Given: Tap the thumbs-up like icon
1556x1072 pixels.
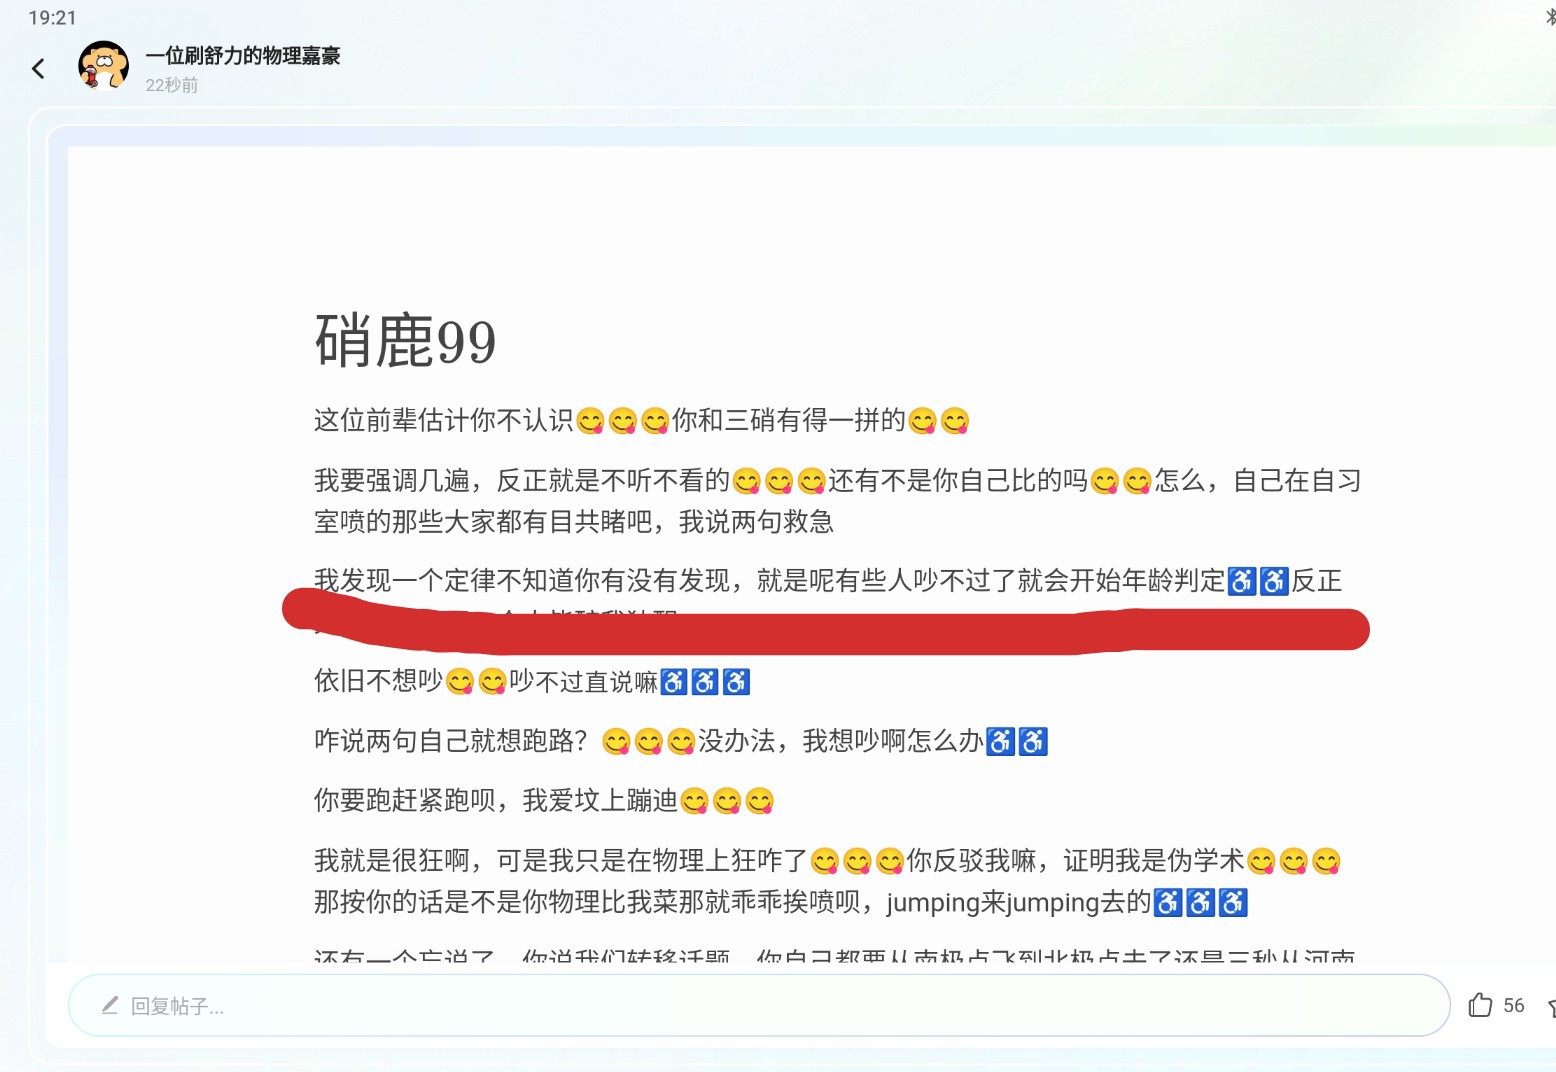Looking at the screenshot, I should coord(1480,1005).
